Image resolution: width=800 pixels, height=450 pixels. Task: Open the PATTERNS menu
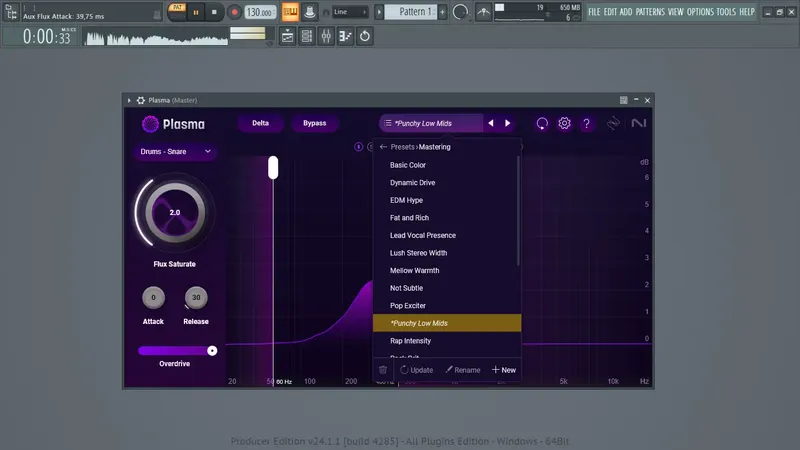point(650,12)
